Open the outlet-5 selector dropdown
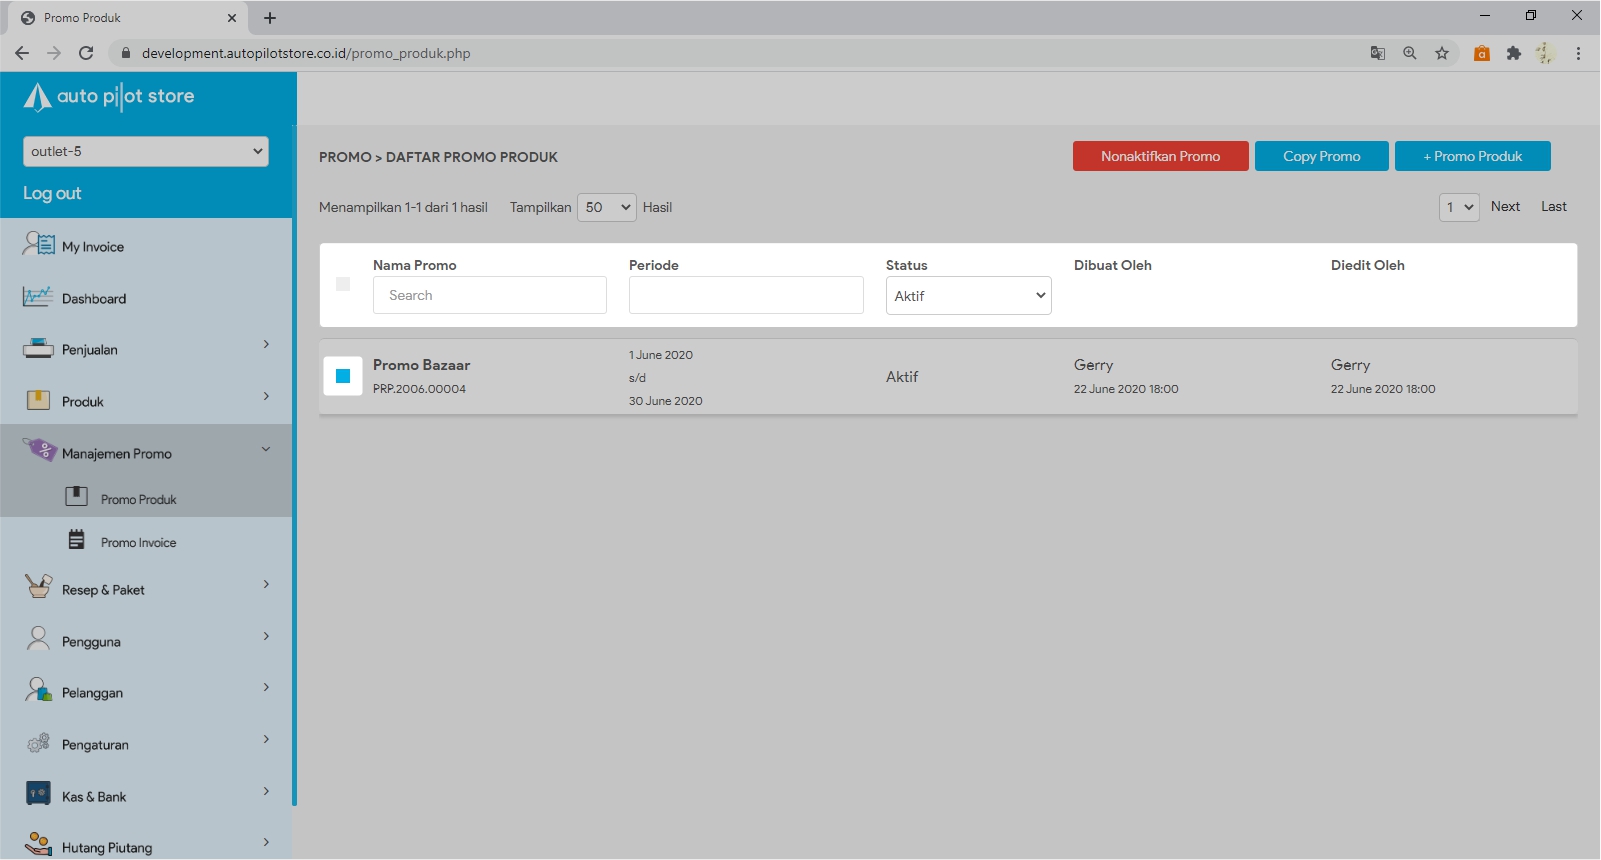The height and width of the screenshot is (860, 1601). point(146,151)
